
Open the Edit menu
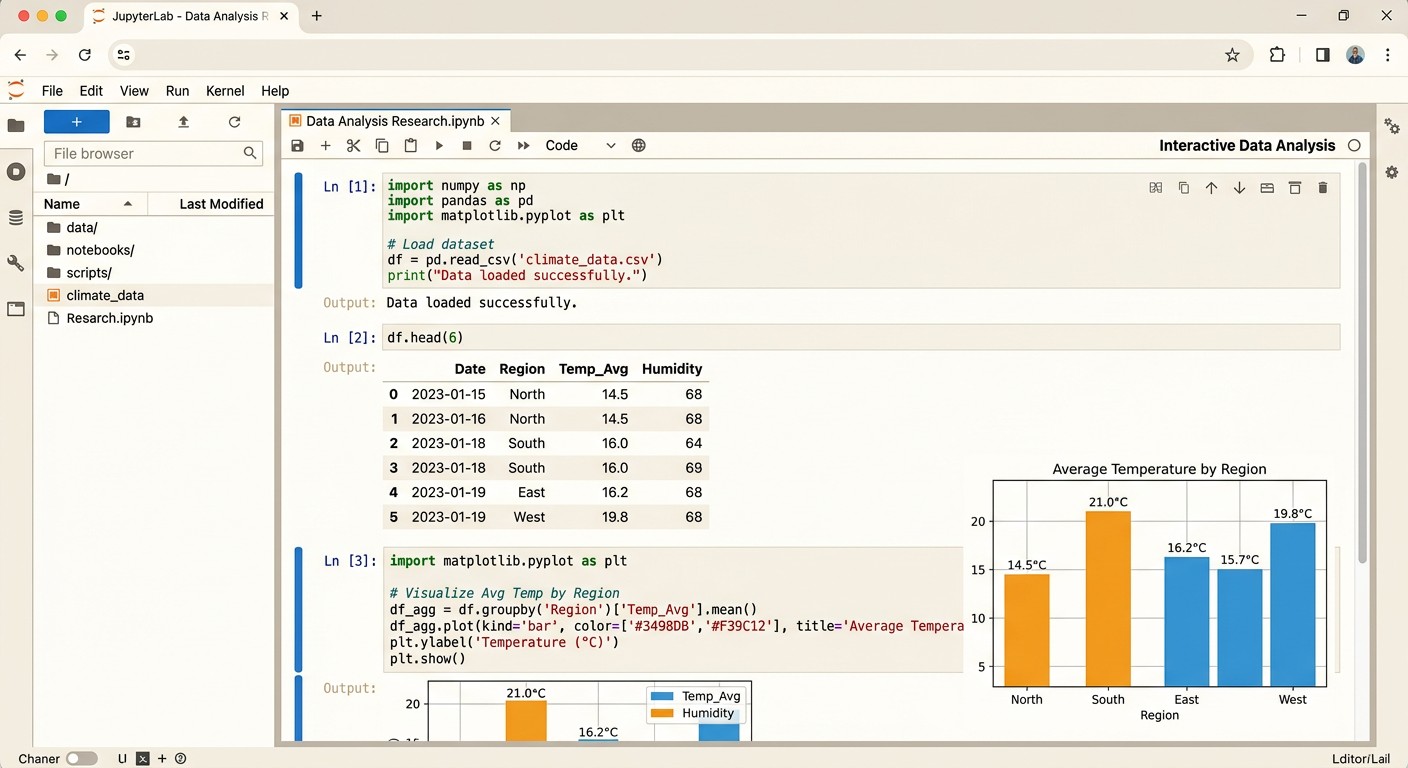click(91, 90)
